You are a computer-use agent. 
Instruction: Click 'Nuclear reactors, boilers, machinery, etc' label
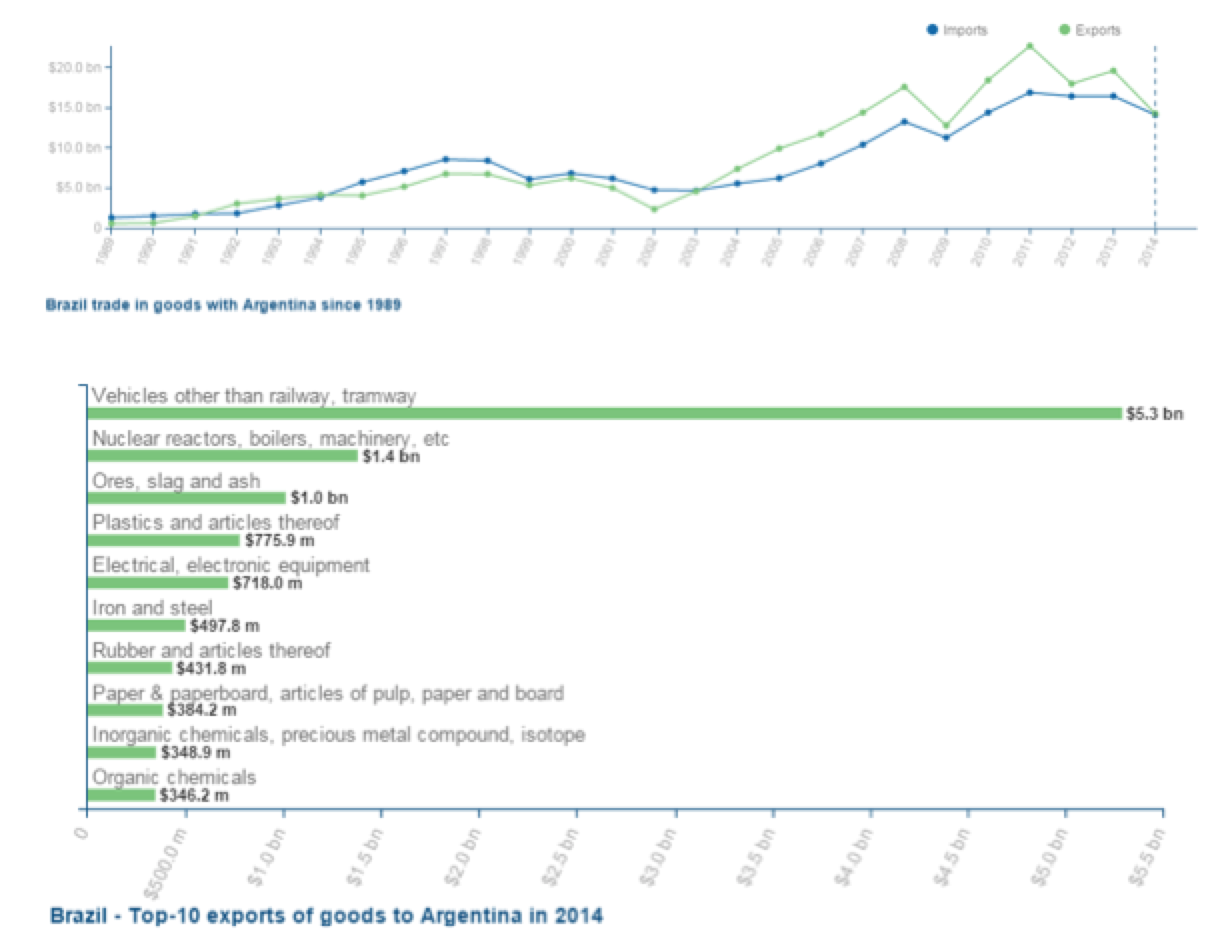click(271, 439)
